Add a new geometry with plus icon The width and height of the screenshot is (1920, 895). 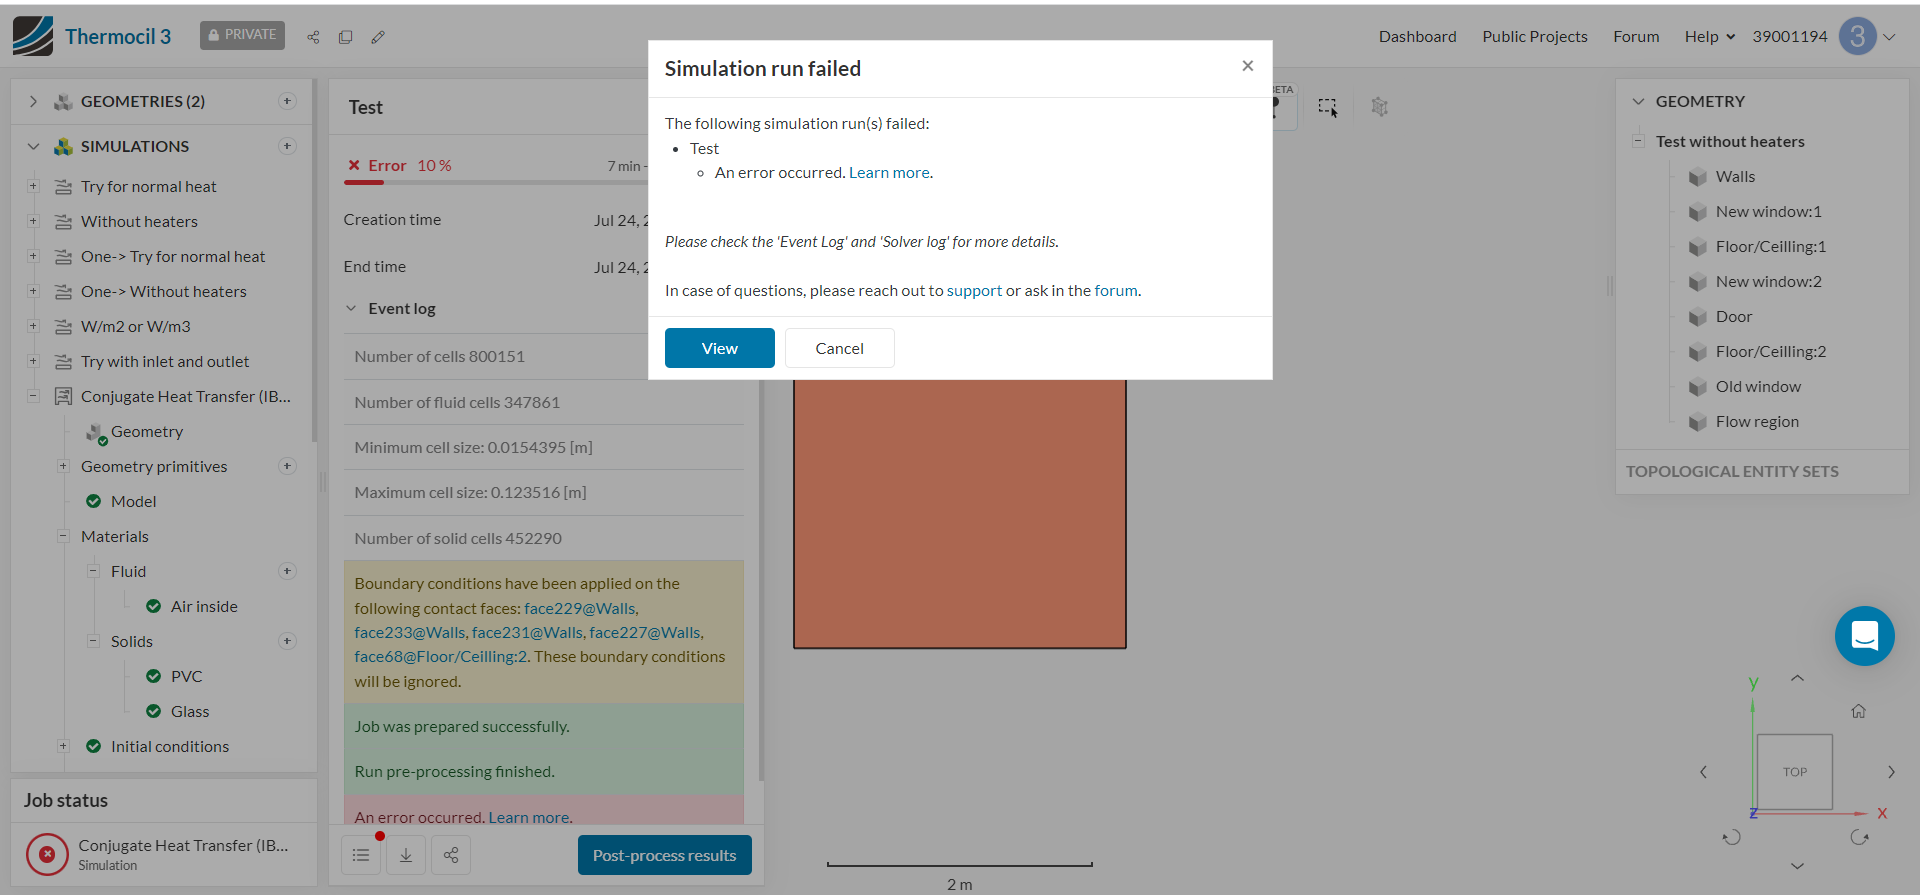[287, 101]
